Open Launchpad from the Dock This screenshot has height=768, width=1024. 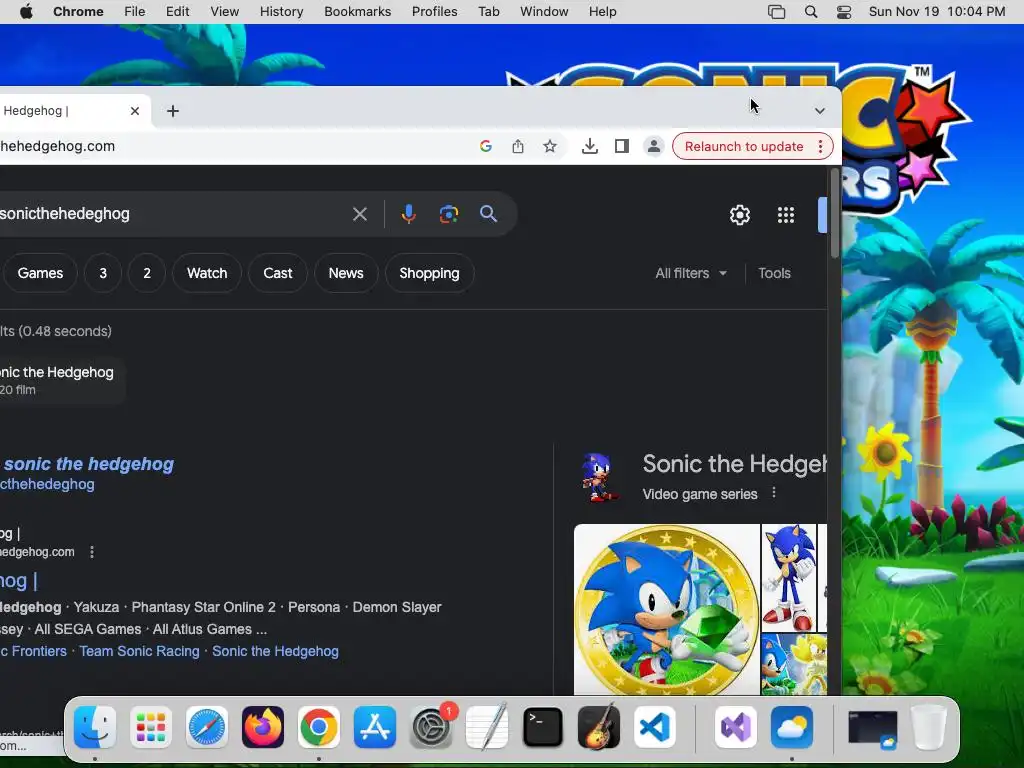[x=151, y=727]
